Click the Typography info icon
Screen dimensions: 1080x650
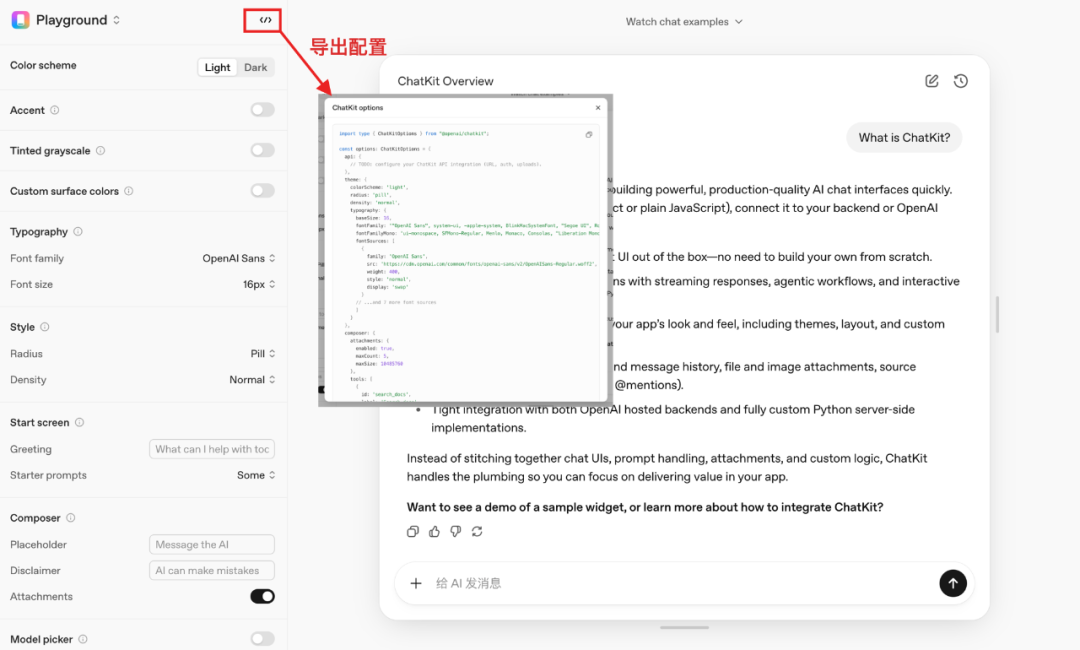pyautogui.click(x=78, y=232)
